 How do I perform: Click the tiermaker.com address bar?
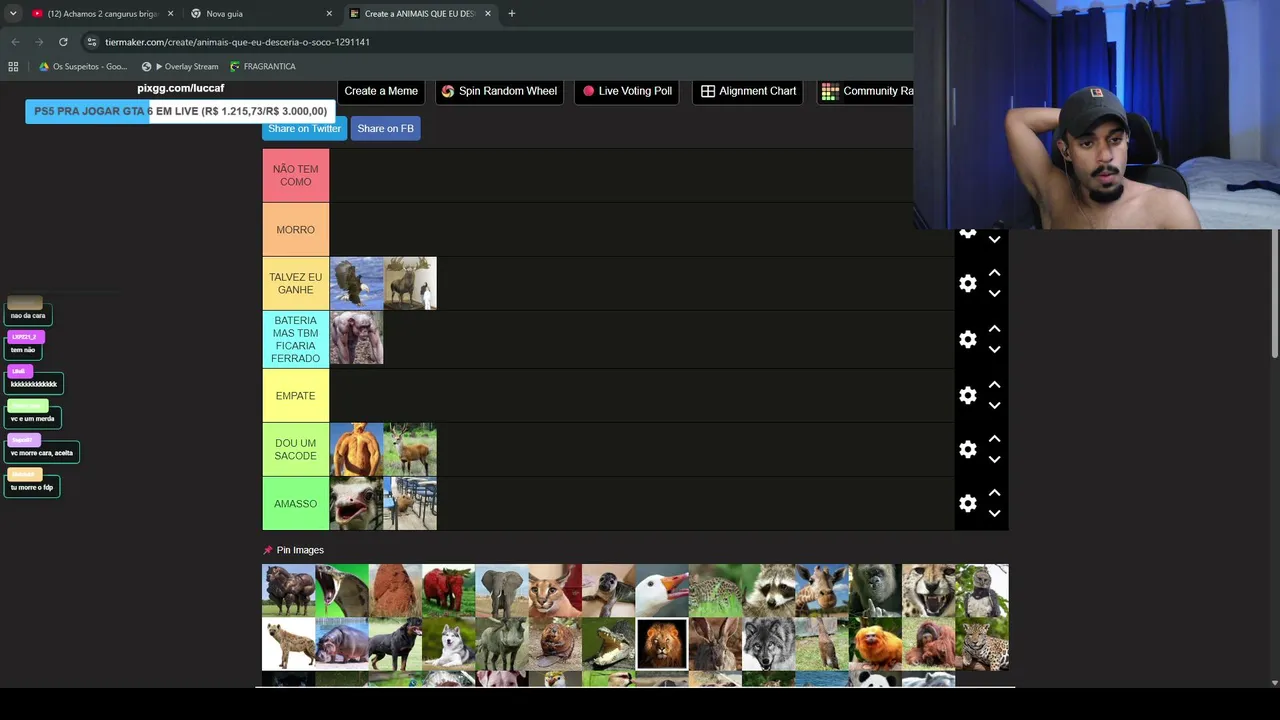(495, 42)
